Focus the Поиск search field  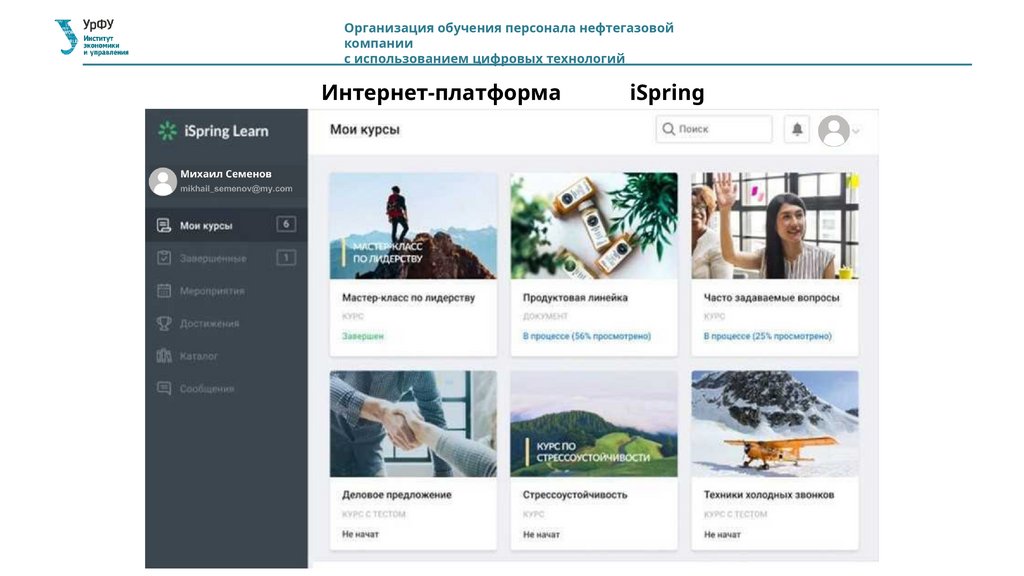[x=714, y=129]
